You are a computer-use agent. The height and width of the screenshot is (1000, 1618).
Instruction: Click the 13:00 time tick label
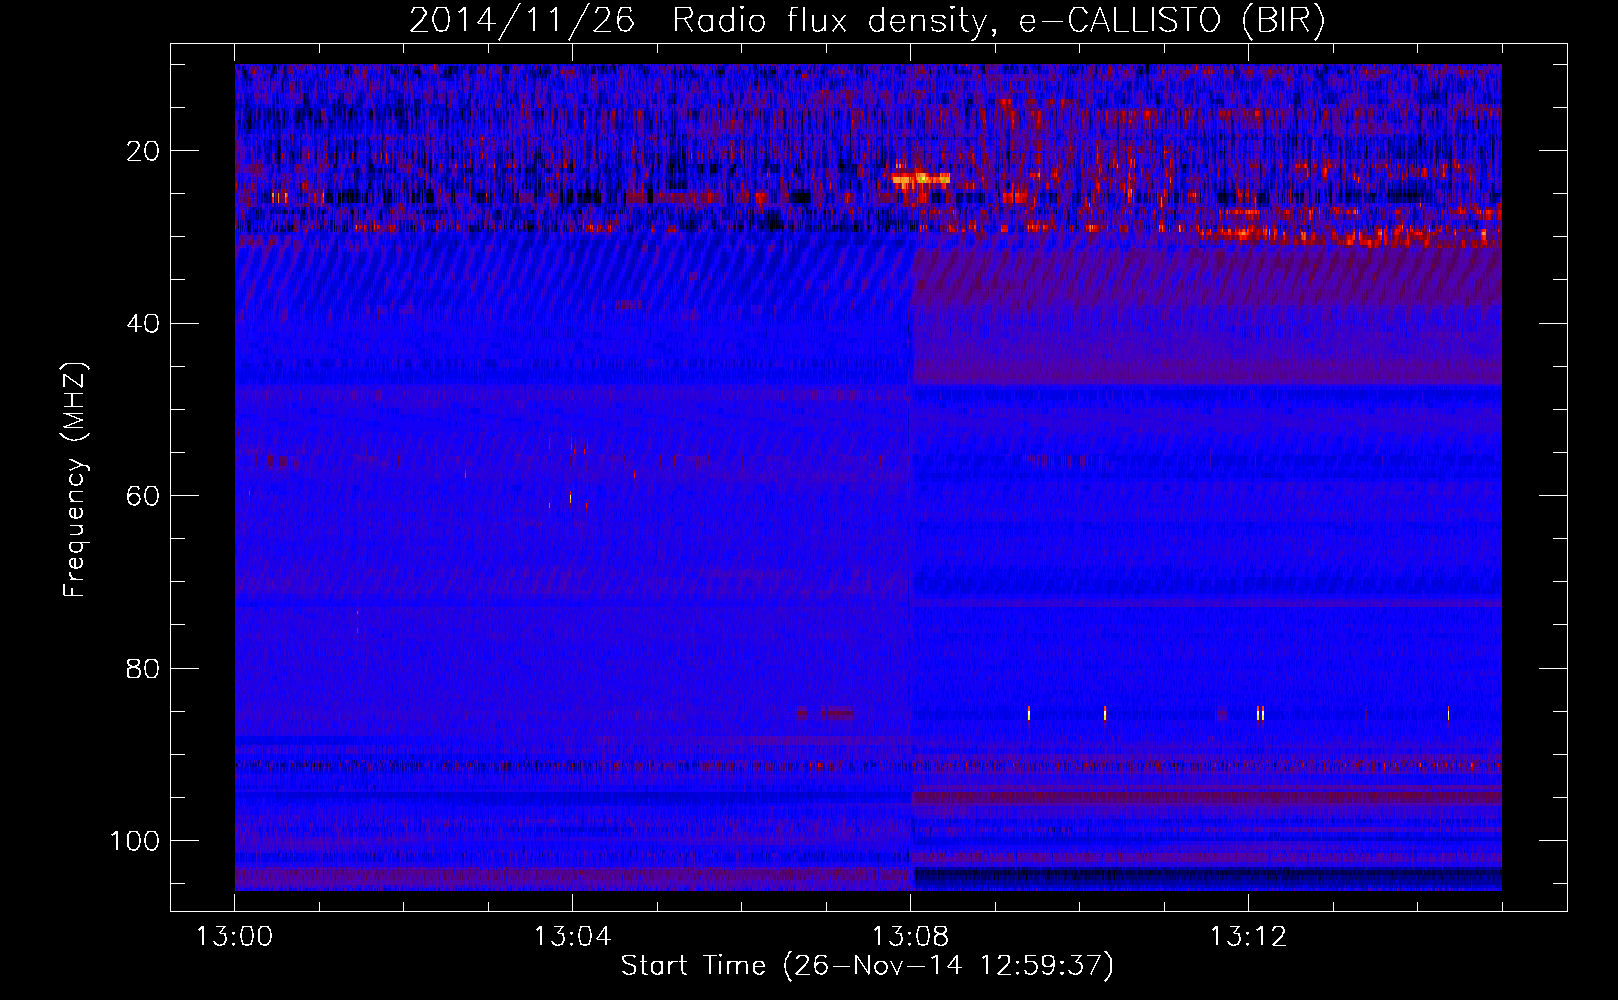pyautogui.click(x=234, y=937)
